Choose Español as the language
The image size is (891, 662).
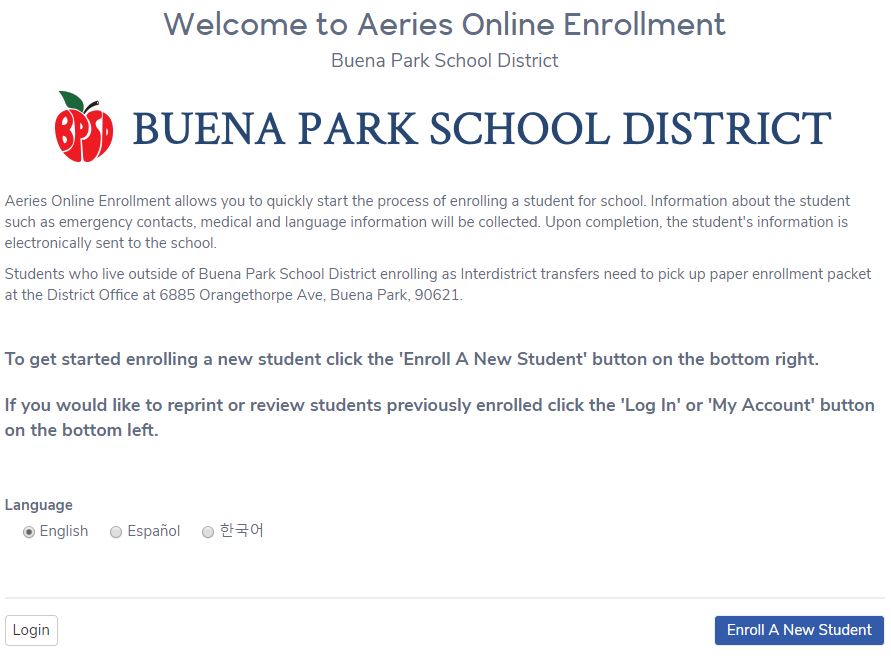[x=116, y=532]
